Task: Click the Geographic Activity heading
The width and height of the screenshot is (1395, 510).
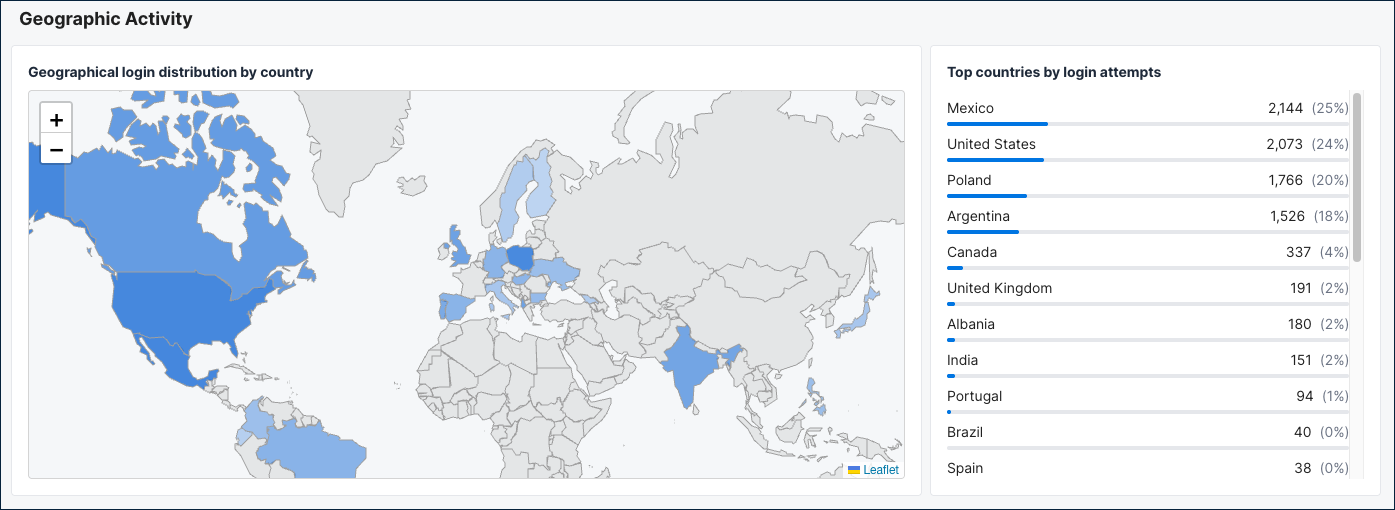Action: [x=106, y=19]
